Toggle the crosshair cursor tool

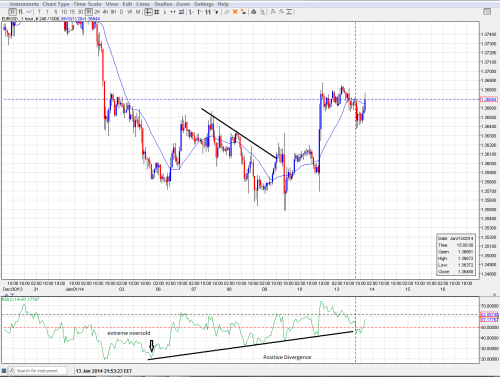[x=148, y=12]
